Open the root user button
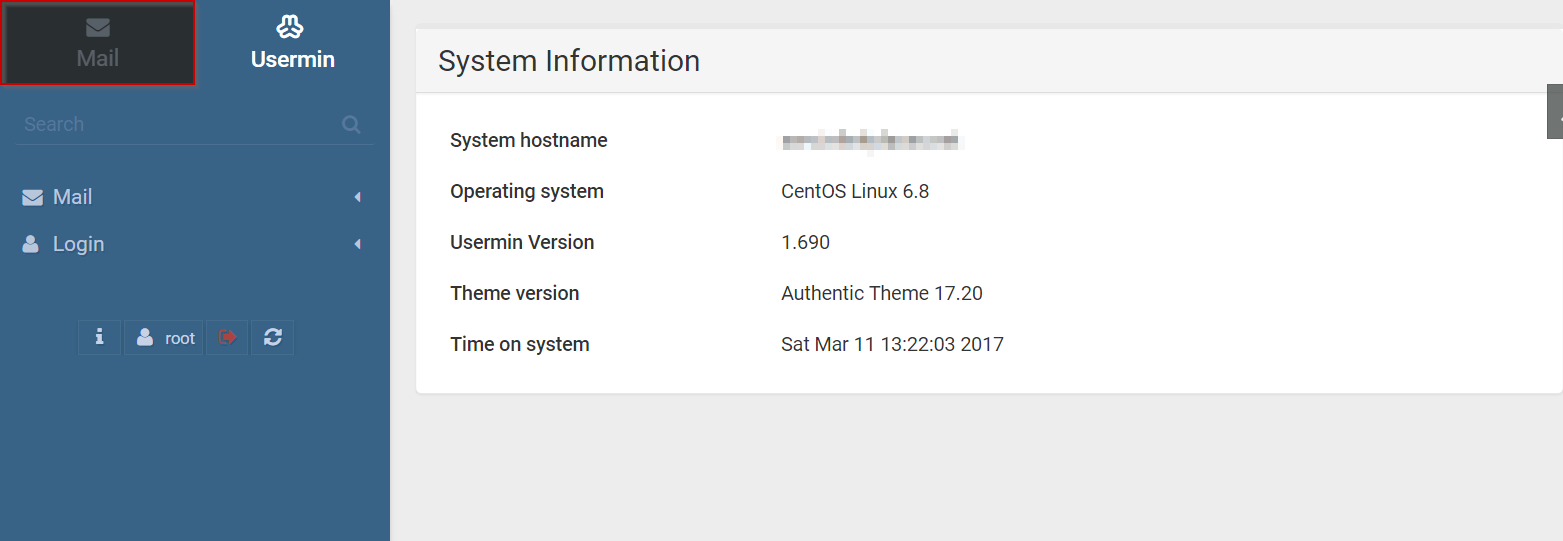The image size is (1563, 541). click(x=164, y=338)
